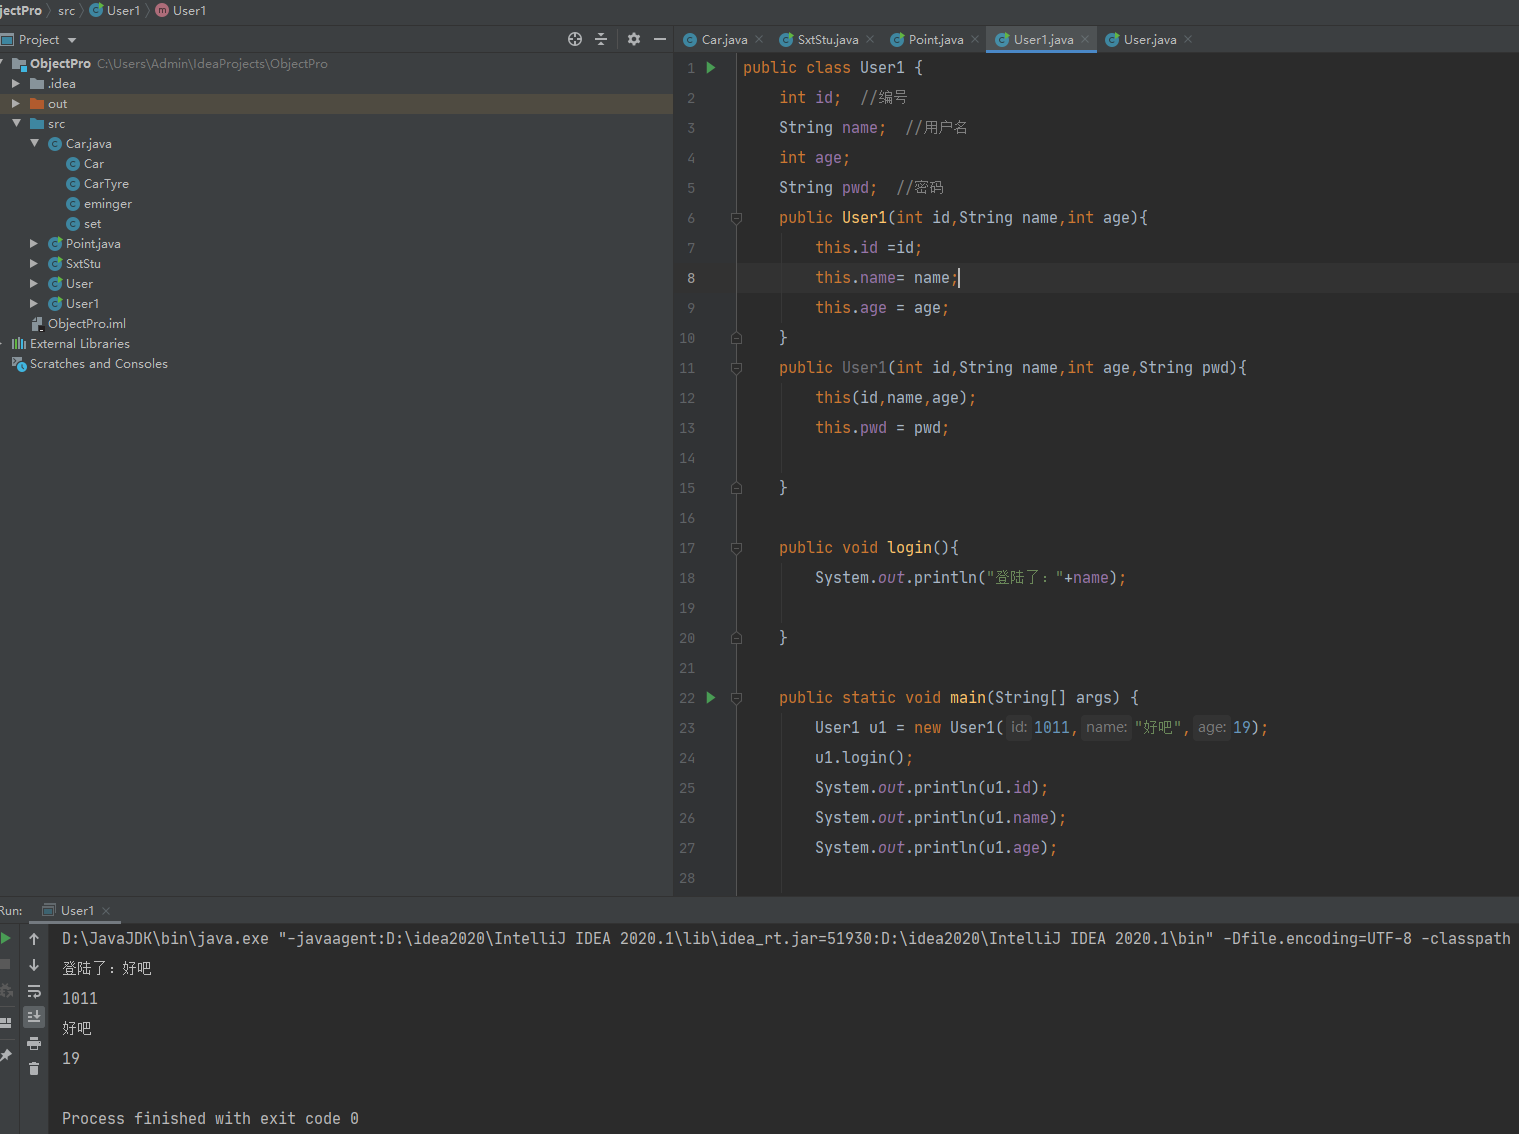The height and width of the screenshot is (1134, 1519).
Task: Select the User1.java editor tab
Action: click(1042, 40)
